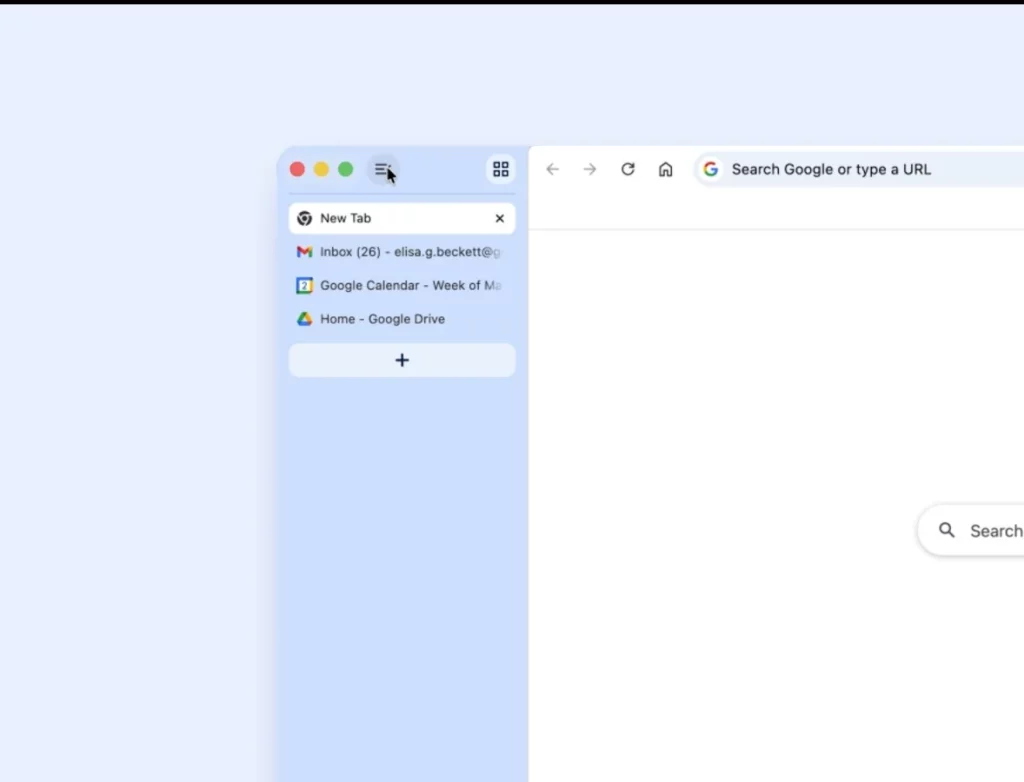The height and width of the screenshot is (782, 1024).
Task: Click the Google logo in the address bar
Action: (x=711, y=169)
